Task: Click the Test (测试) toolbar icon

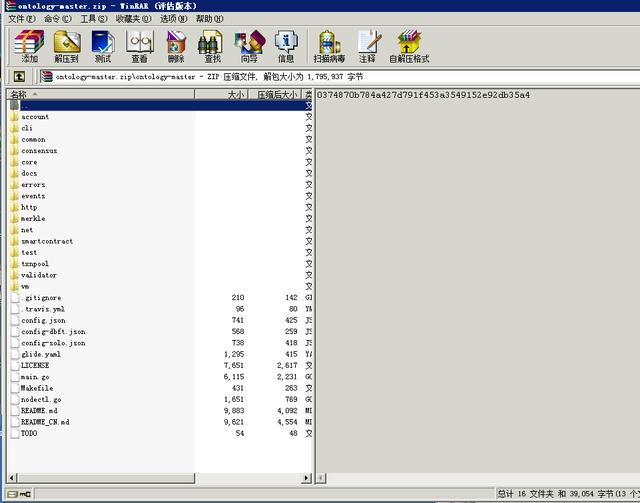Action: coord(103,46)
